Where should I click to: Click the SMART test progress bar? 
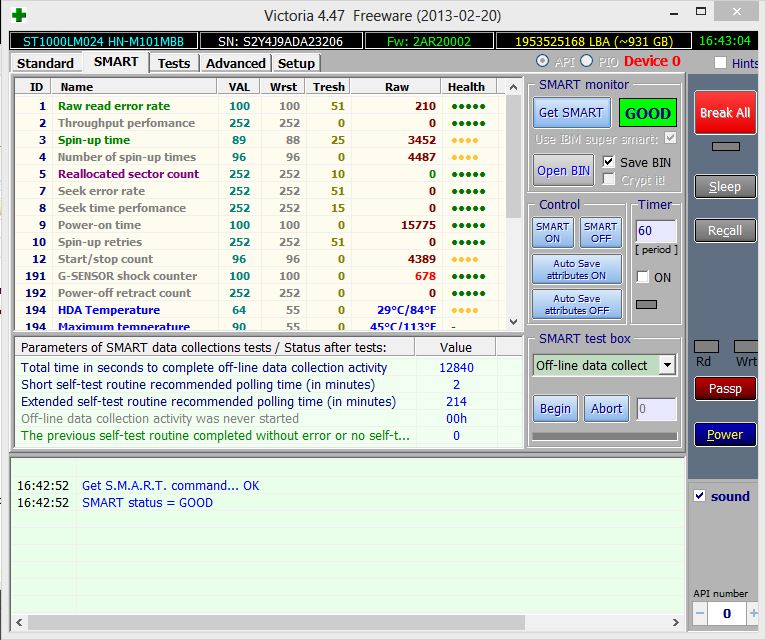click(x=604, y=436)
